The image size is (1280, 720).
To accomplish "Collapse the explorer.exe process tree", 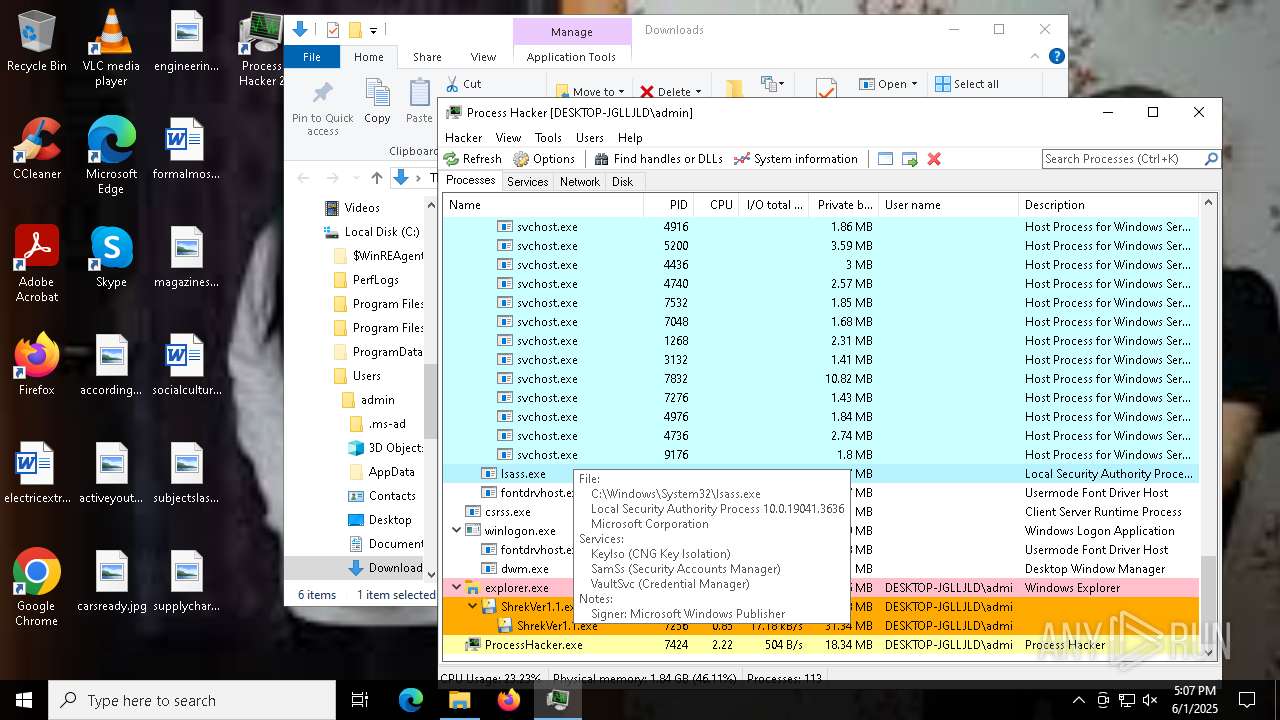I will [x=457, y=588].
